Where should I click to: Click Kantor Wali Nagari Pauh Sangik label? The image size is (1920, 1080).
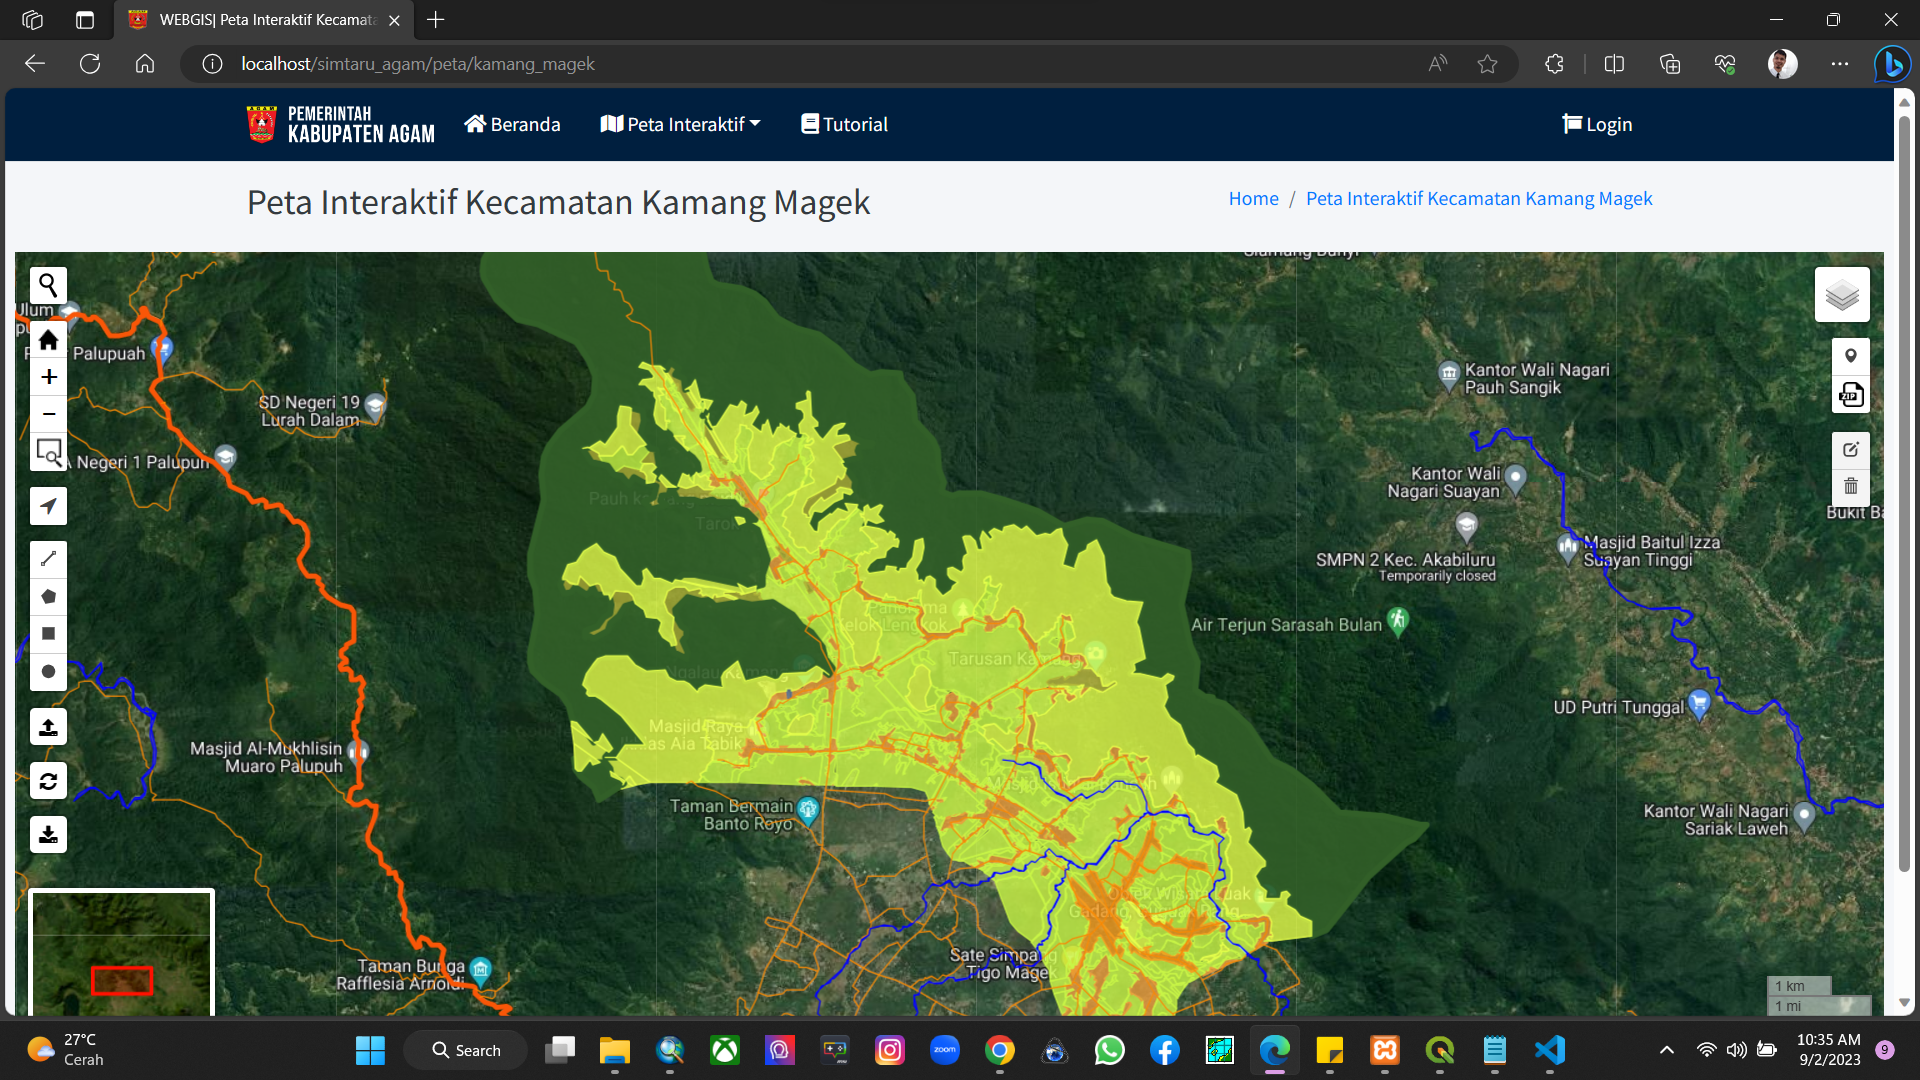click(1537, 378)
